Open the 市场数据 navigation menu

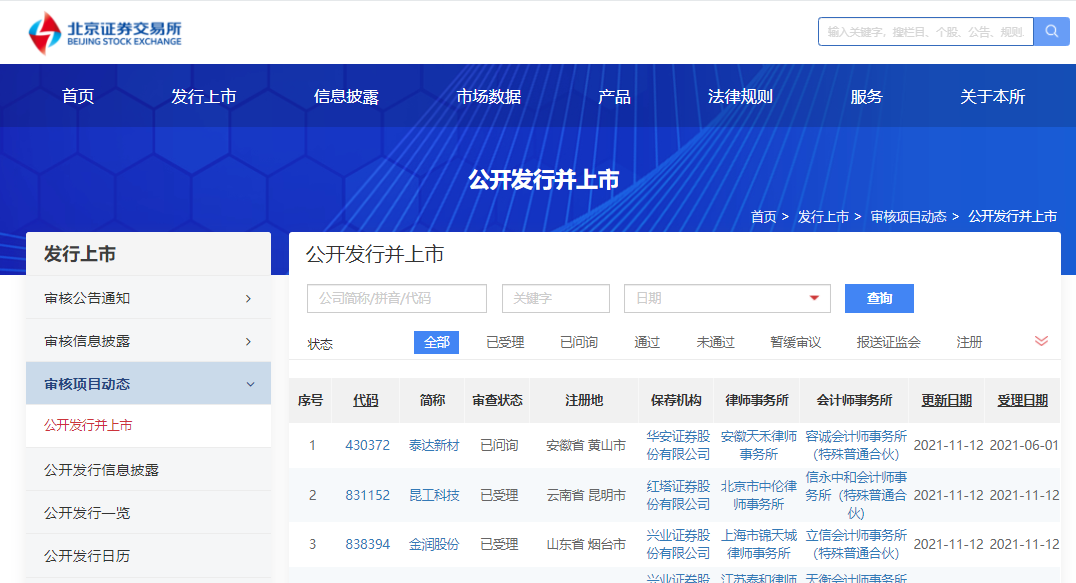(489, 97)
